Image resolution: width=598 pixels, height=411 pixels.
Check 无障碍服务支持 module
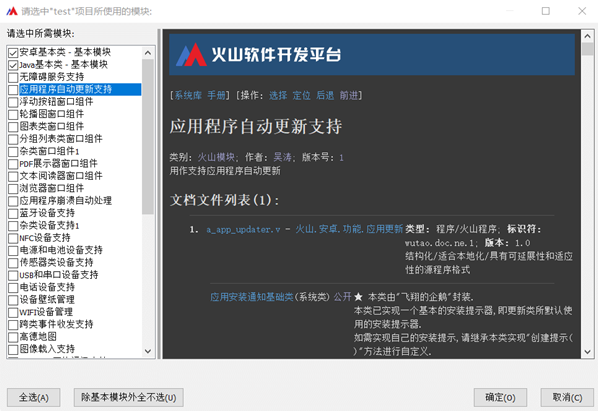(x=13, y=77)
